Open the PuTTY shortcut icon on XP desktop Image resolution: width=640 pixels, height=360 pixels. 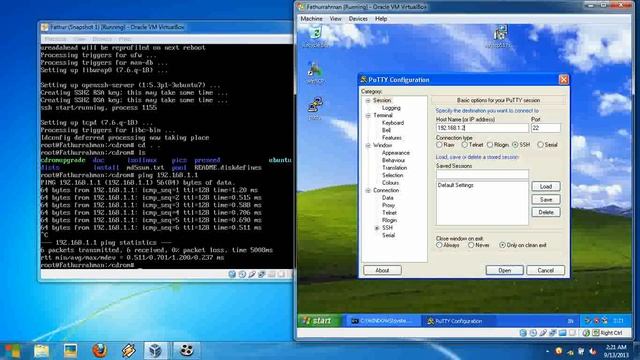(x=315, y=108)
